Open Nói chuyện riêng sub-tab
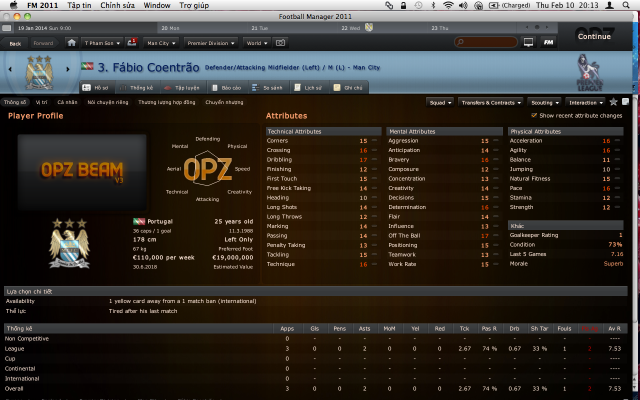 (108, 102)
